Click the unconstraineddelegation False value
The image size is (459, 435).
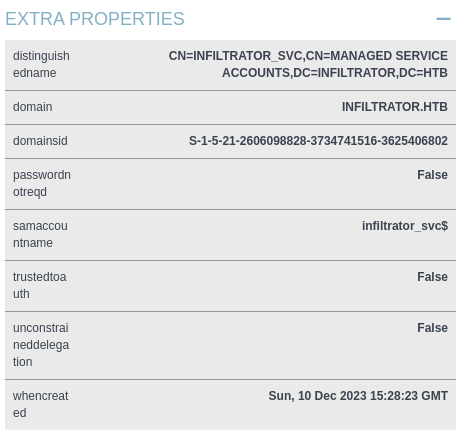click(432, 328)
